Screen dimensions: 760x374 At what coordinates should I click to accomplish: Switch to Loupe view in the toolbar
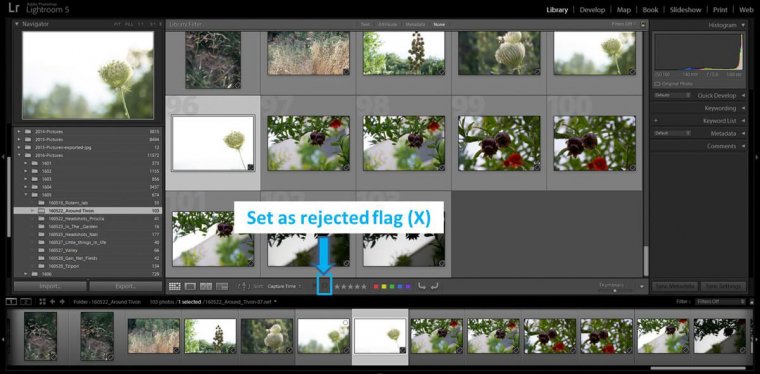pyautogui.click(x=190, y=286)
